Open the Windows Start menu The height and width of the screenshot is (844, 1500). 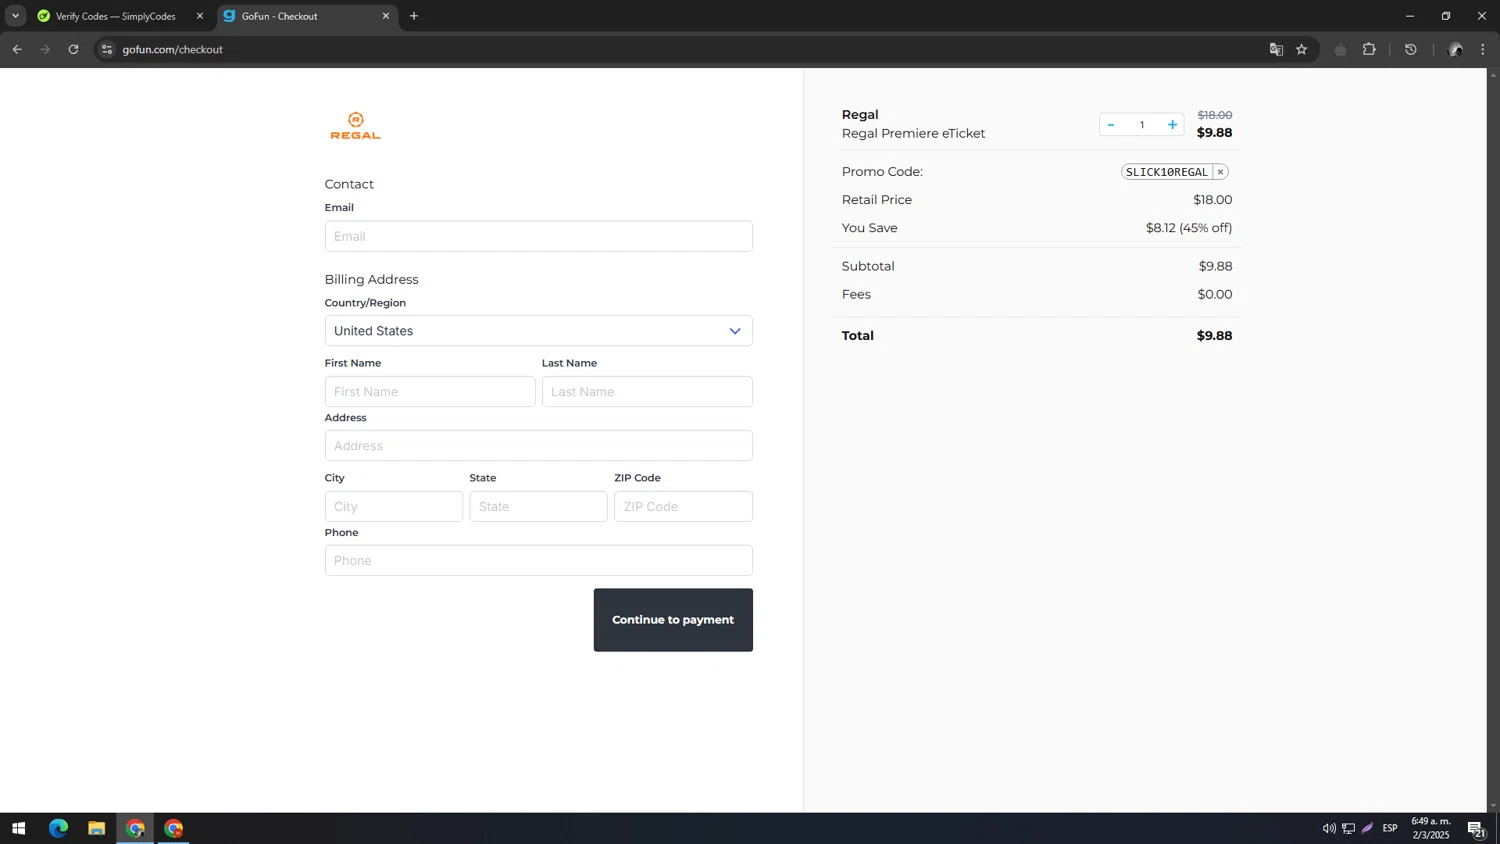point(18,828)
